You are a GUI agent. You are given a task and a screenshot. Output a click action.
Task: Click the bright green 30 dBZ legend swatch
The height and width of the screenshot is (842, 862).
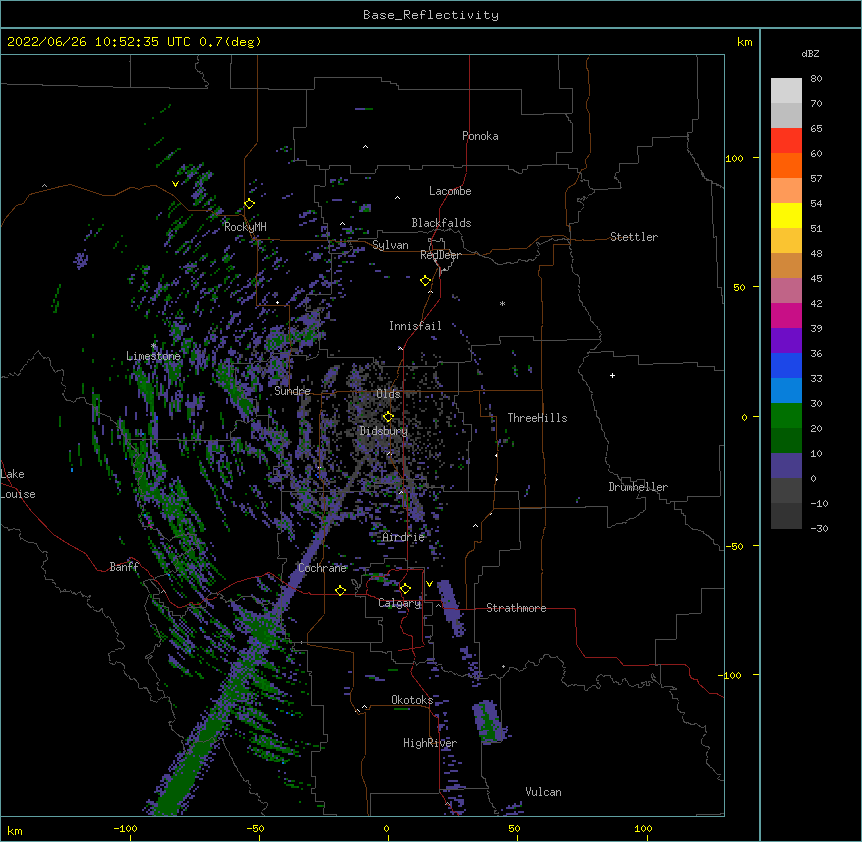click(x=786, y=416)
